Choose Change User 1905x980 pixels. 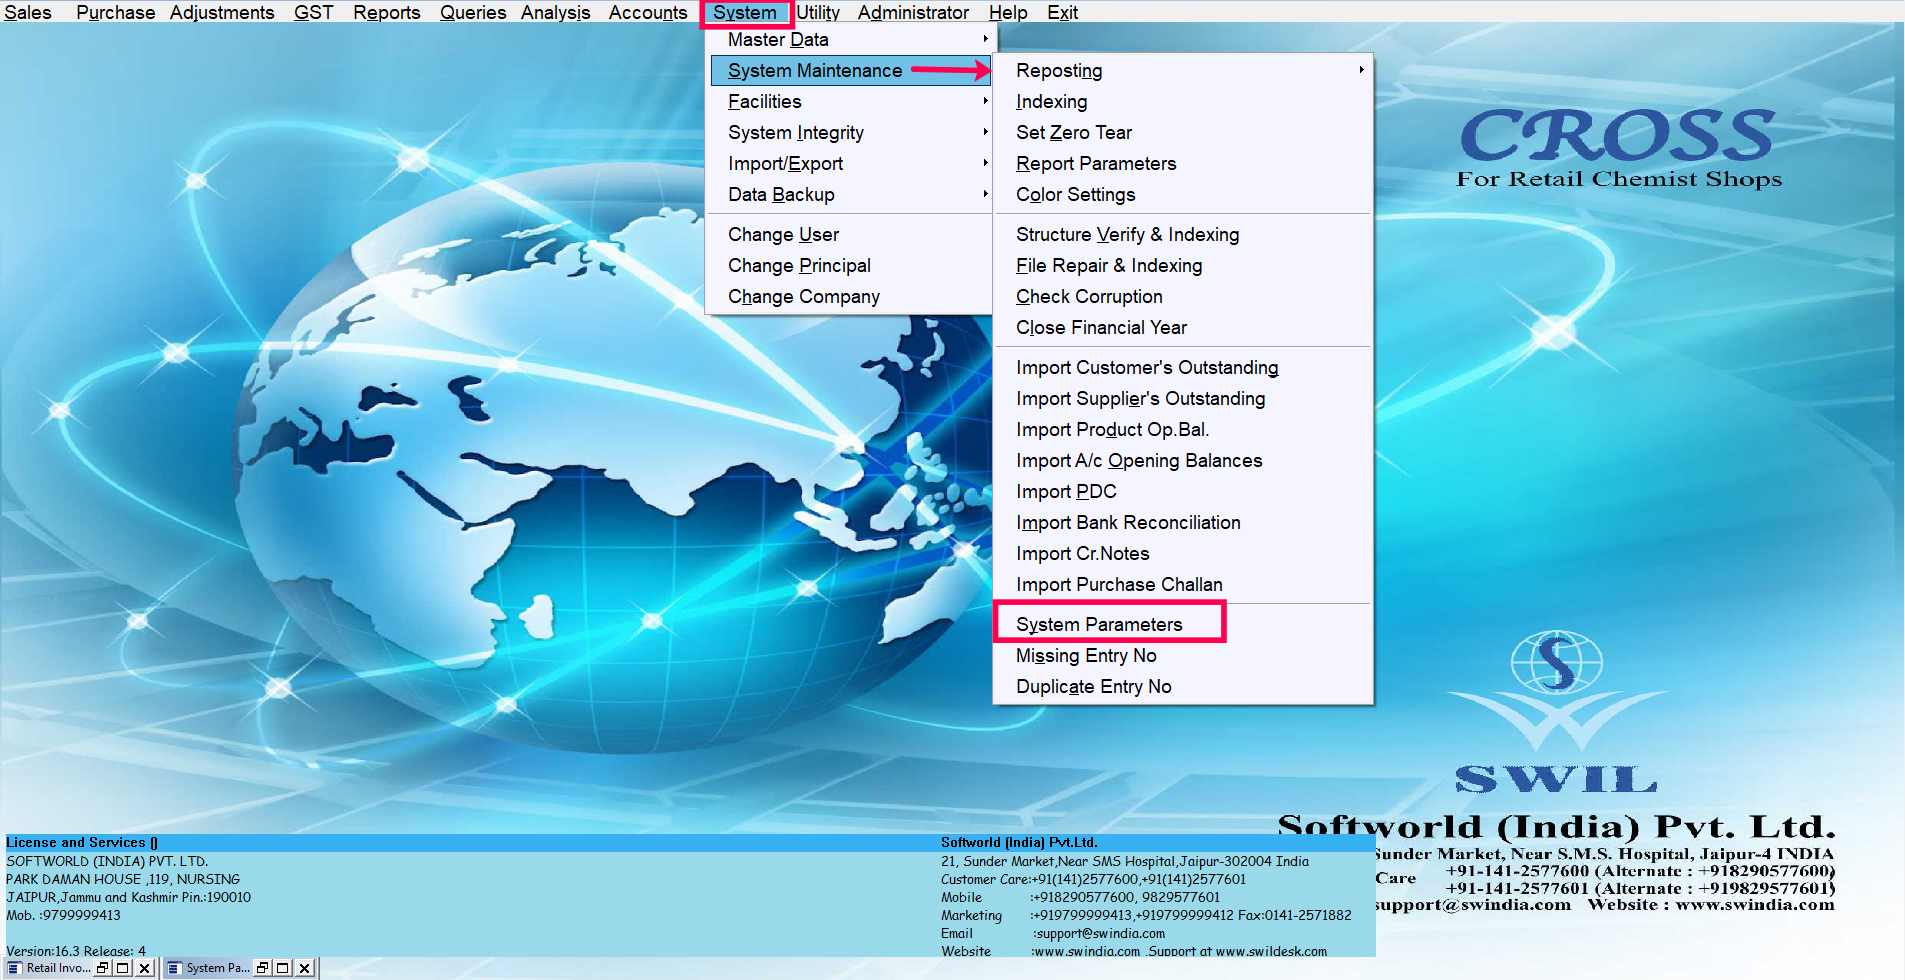[x=850, y=234]
